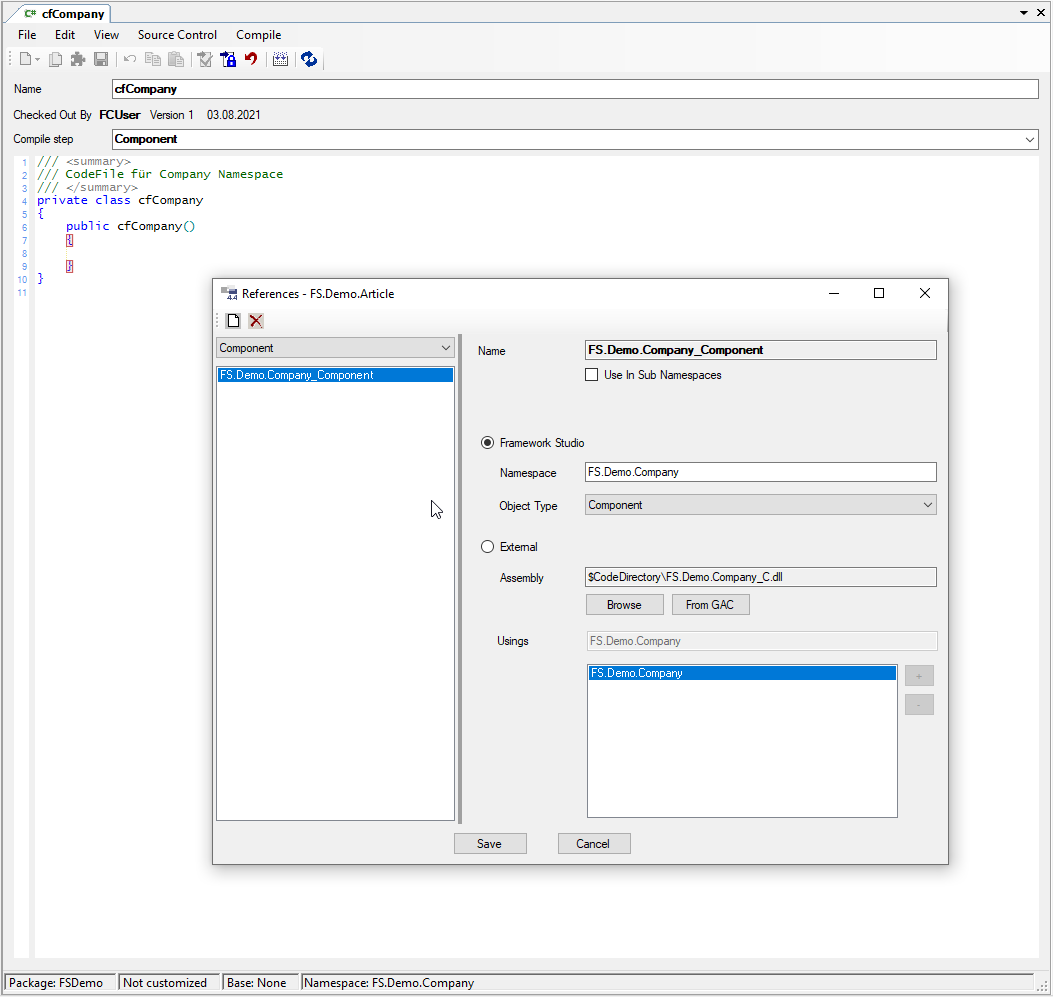
Task: Click the New document toolbar icon
Action: 25,59
